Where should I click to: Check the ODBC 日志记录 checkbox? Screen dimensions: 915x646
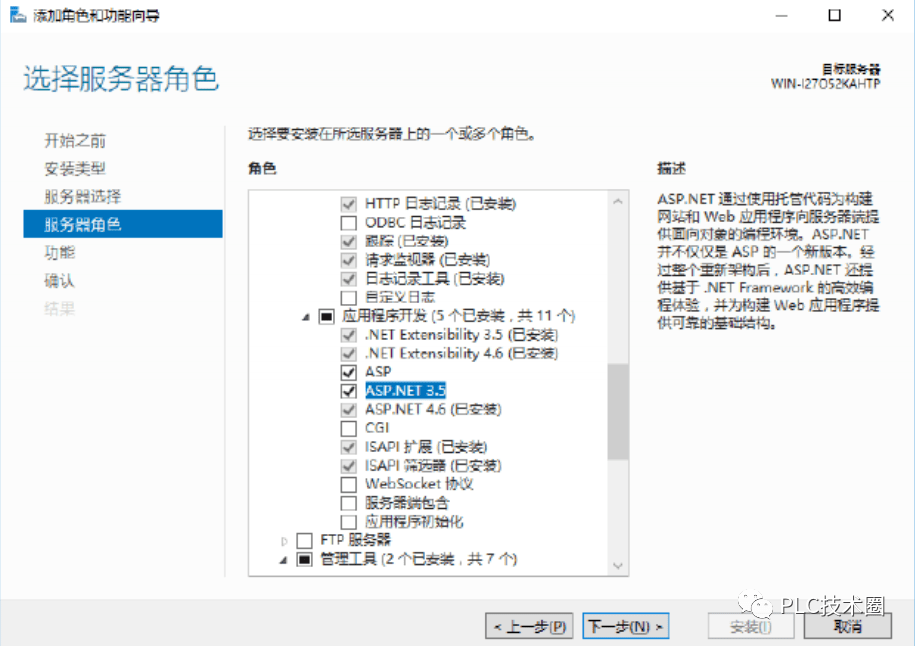(348, 223)
